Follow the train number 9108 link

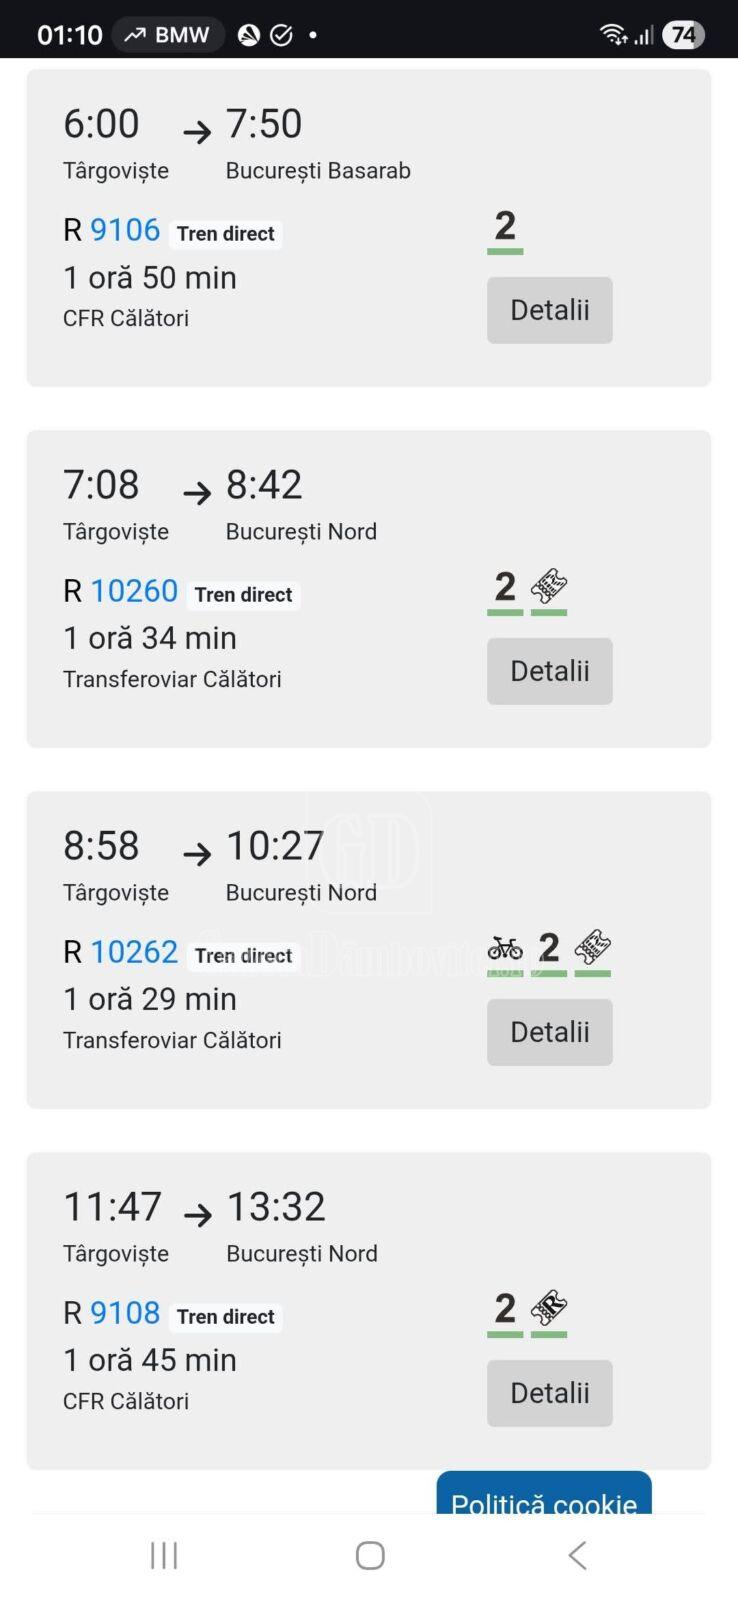coord(125,1313)
